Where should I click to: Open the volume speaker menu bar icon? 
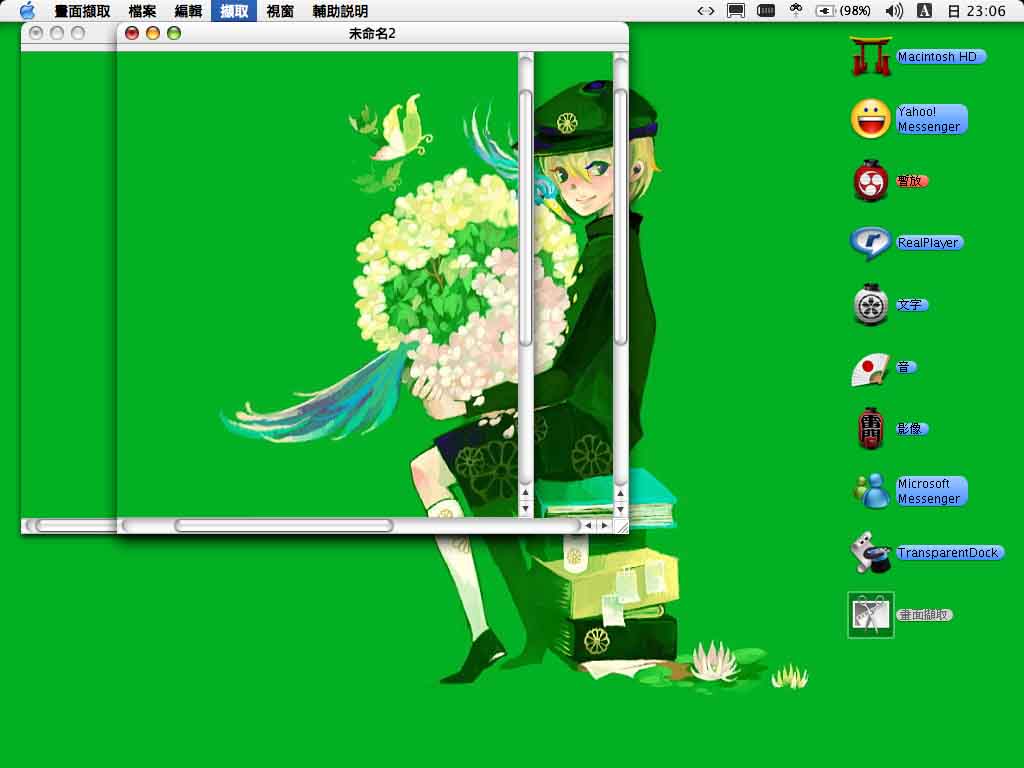pos(894,10)
